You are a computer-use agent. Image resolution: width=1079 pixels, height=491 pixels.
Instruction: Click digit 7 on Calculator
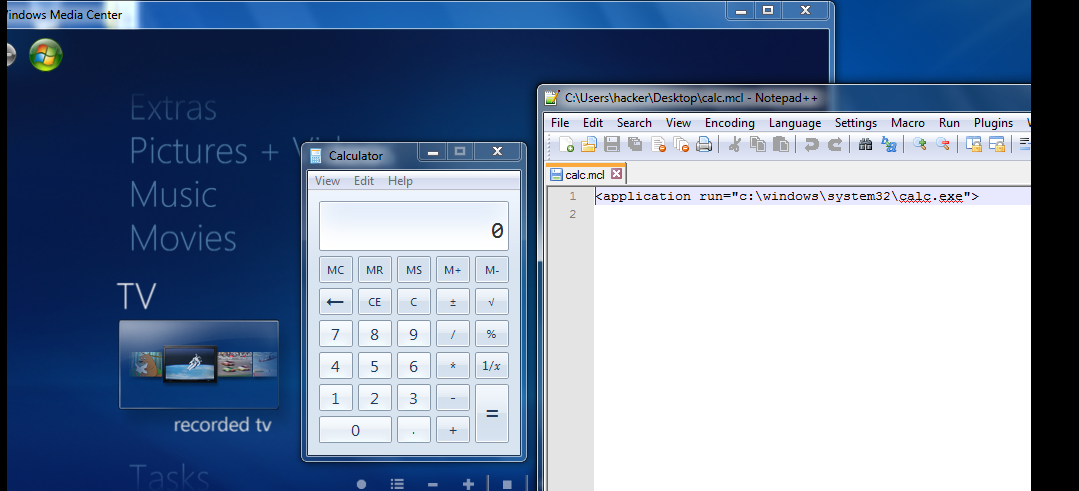tap(336, 334)
